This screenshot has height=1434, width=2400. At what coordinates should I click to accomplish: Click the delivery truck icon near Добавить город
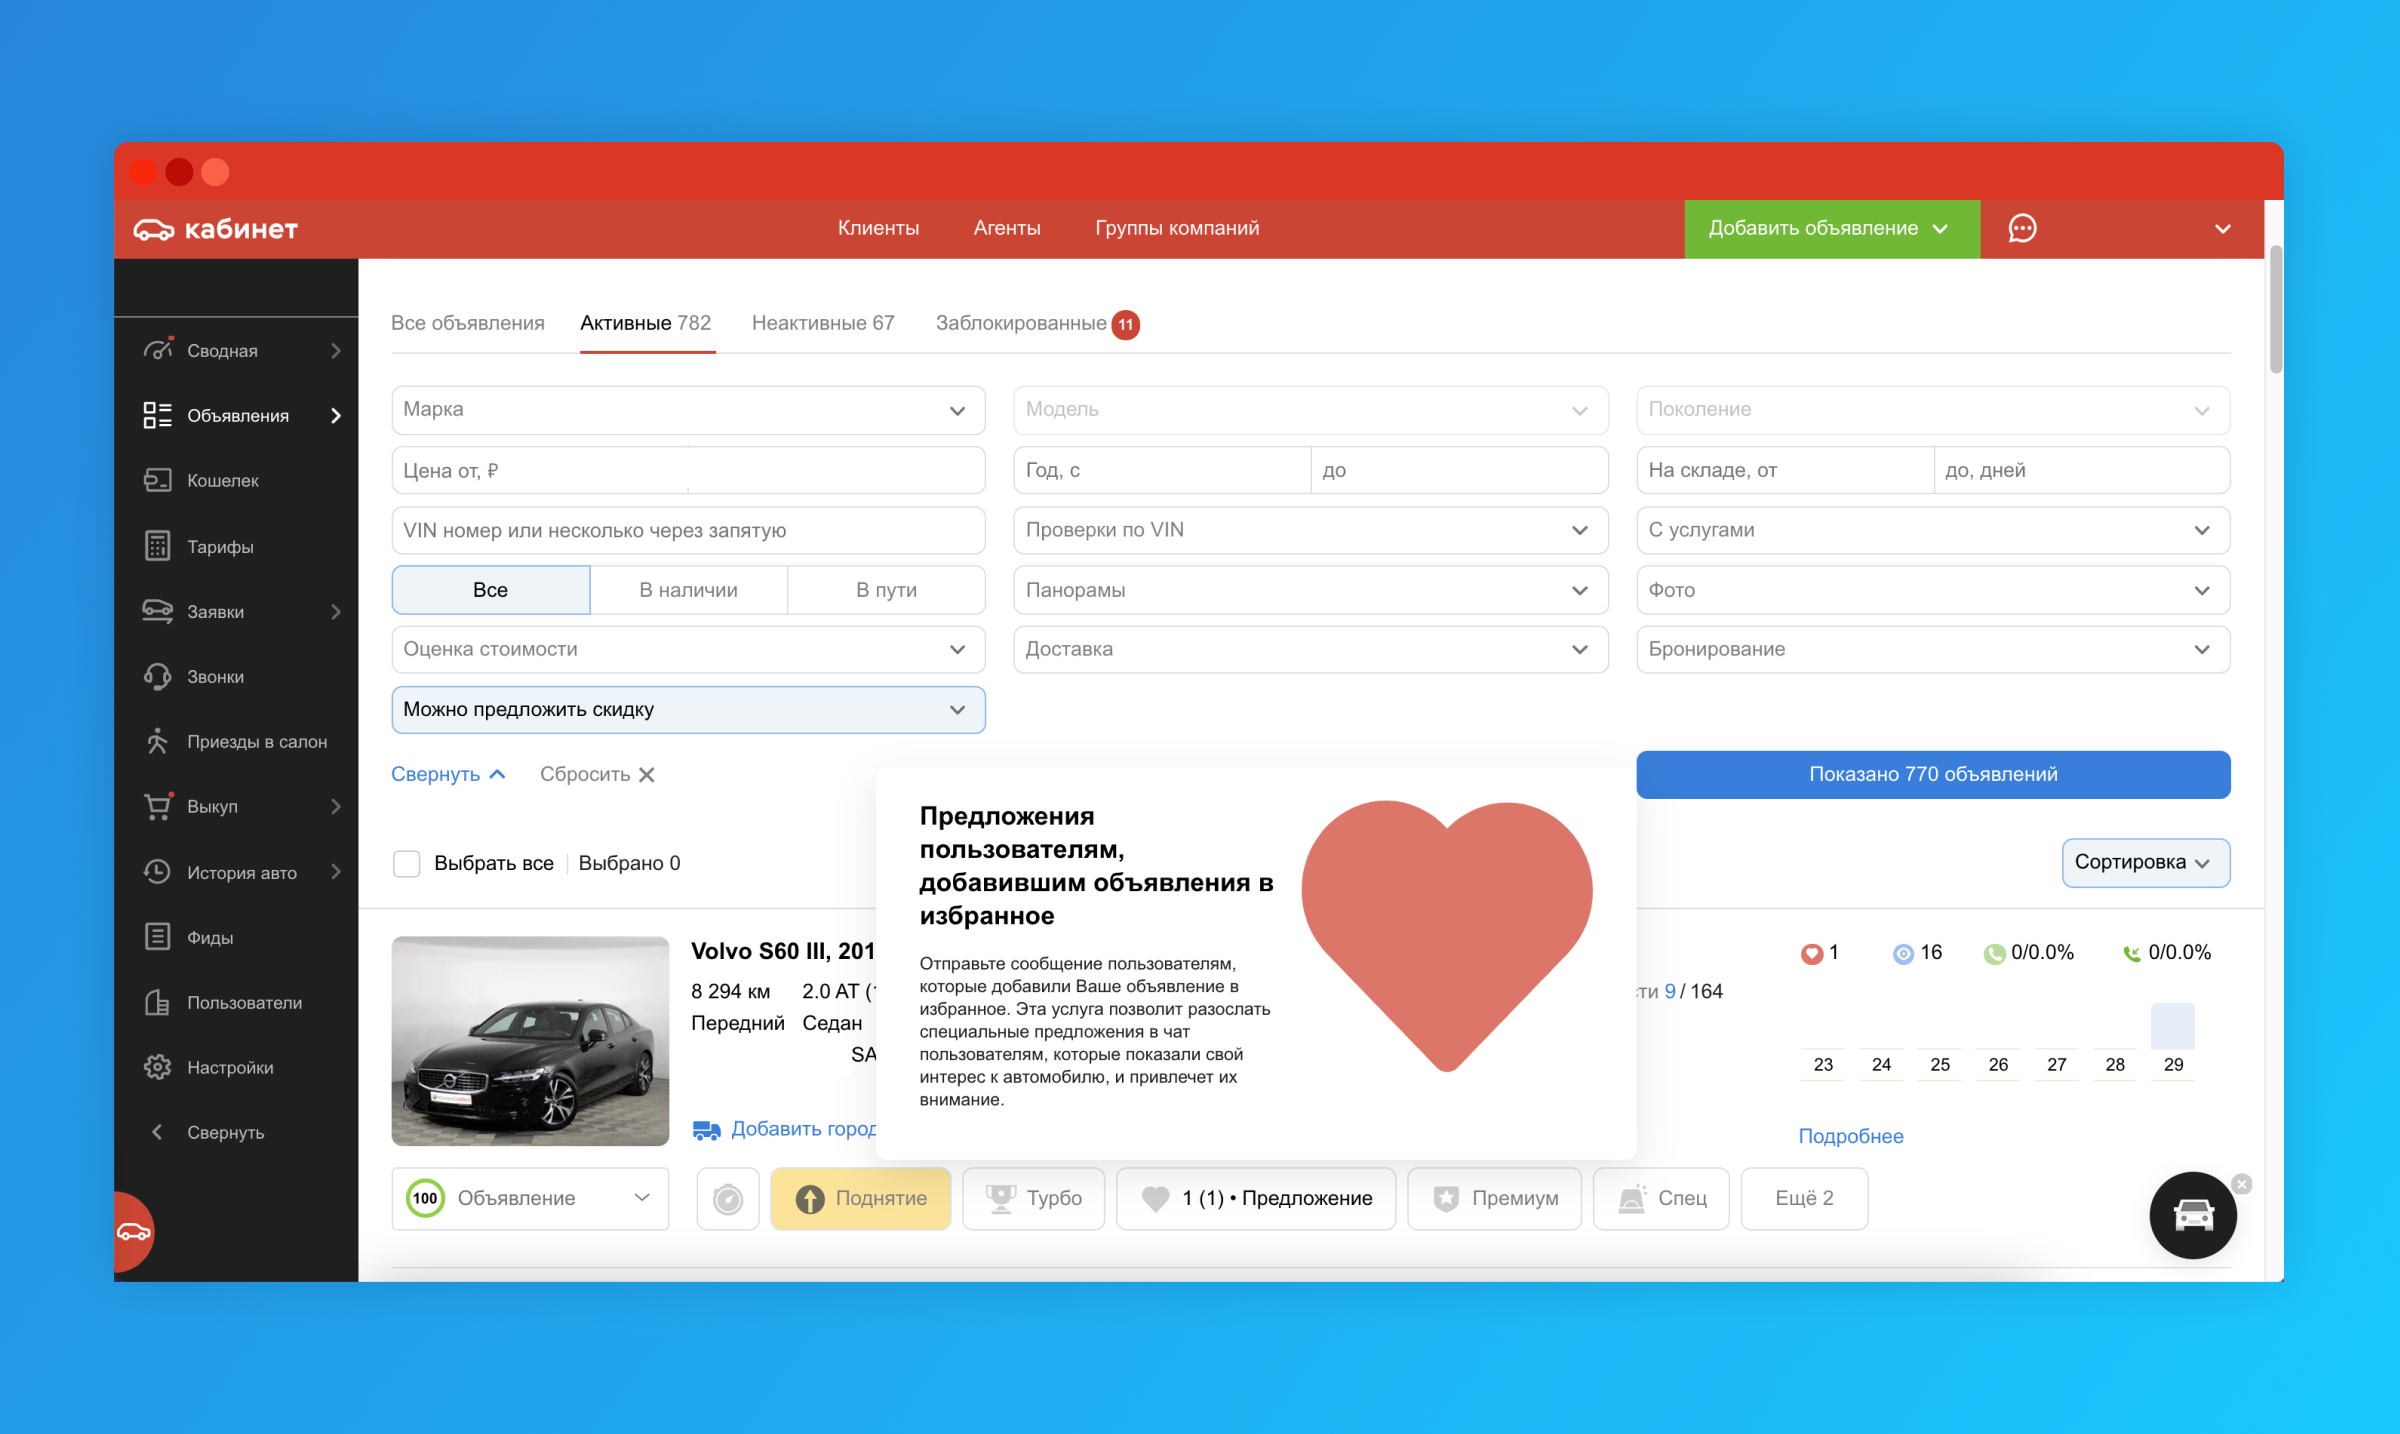point(707,1130)
